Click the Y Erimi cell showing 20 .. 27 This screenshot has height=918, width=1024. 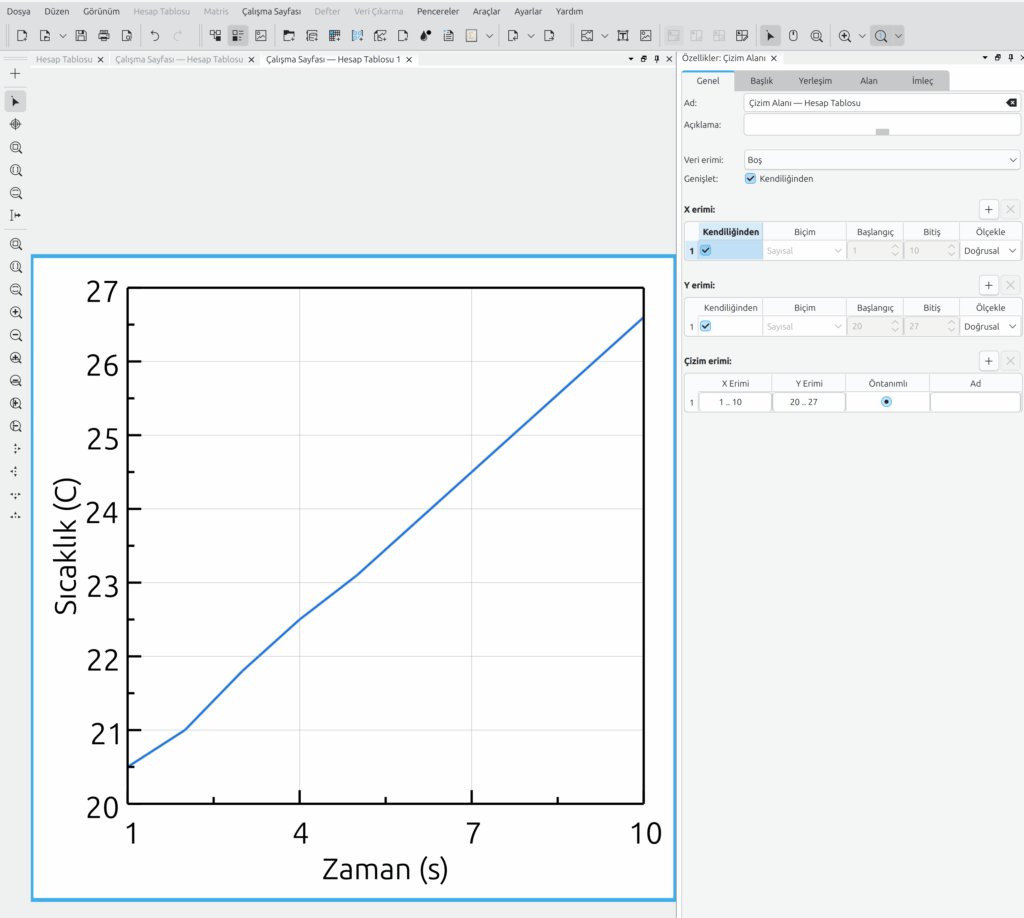[x=808, y=402]
